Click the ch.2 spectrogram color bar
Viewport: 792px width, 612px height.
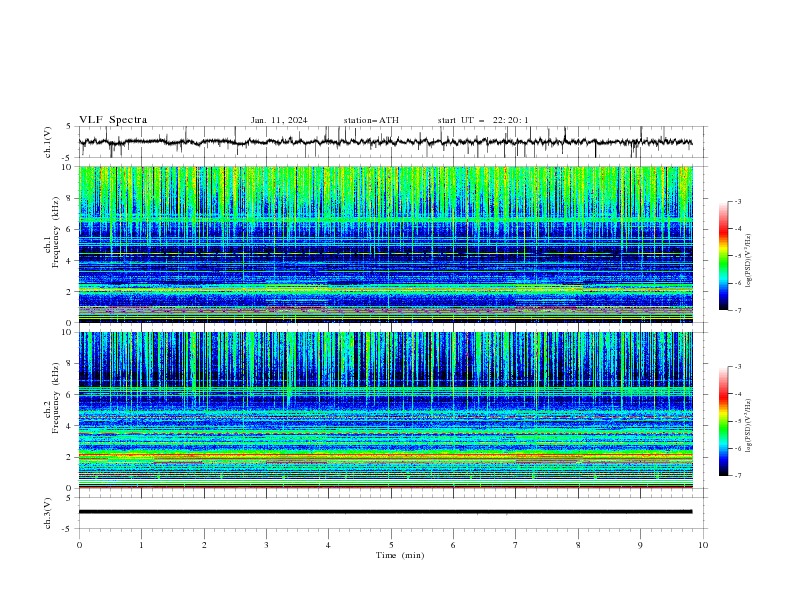pos(723,421)
